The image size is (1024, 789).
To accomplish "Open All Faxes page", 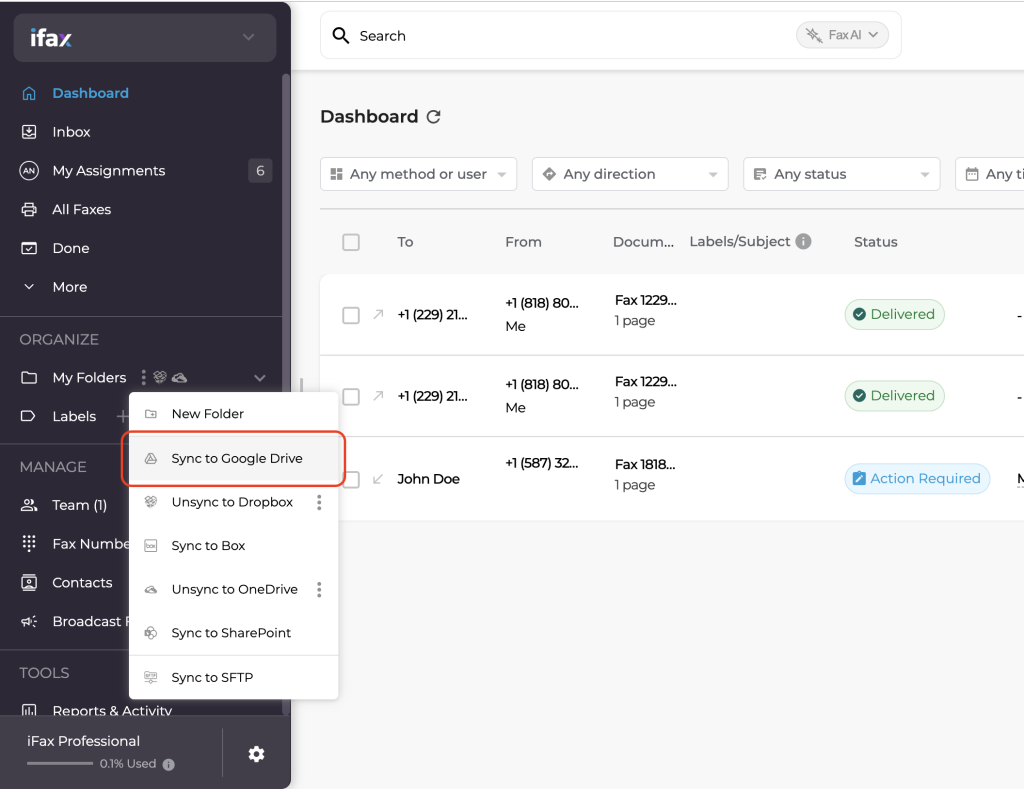I will pyautogui.click(x=82, y=210).
